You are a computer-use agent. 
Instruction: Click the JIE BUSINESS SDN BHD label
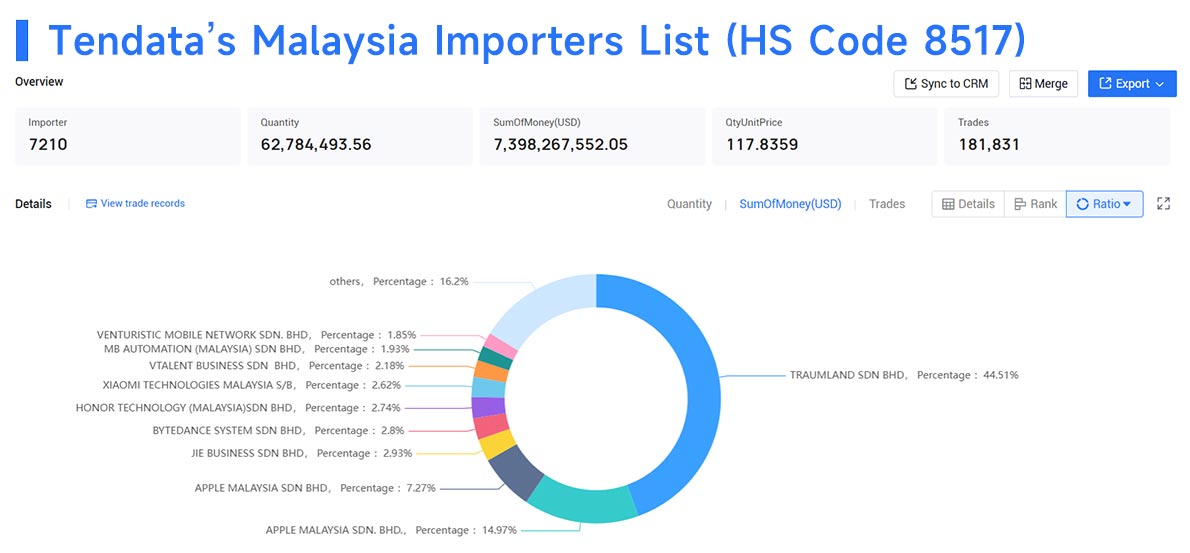(x=302, y=453)
